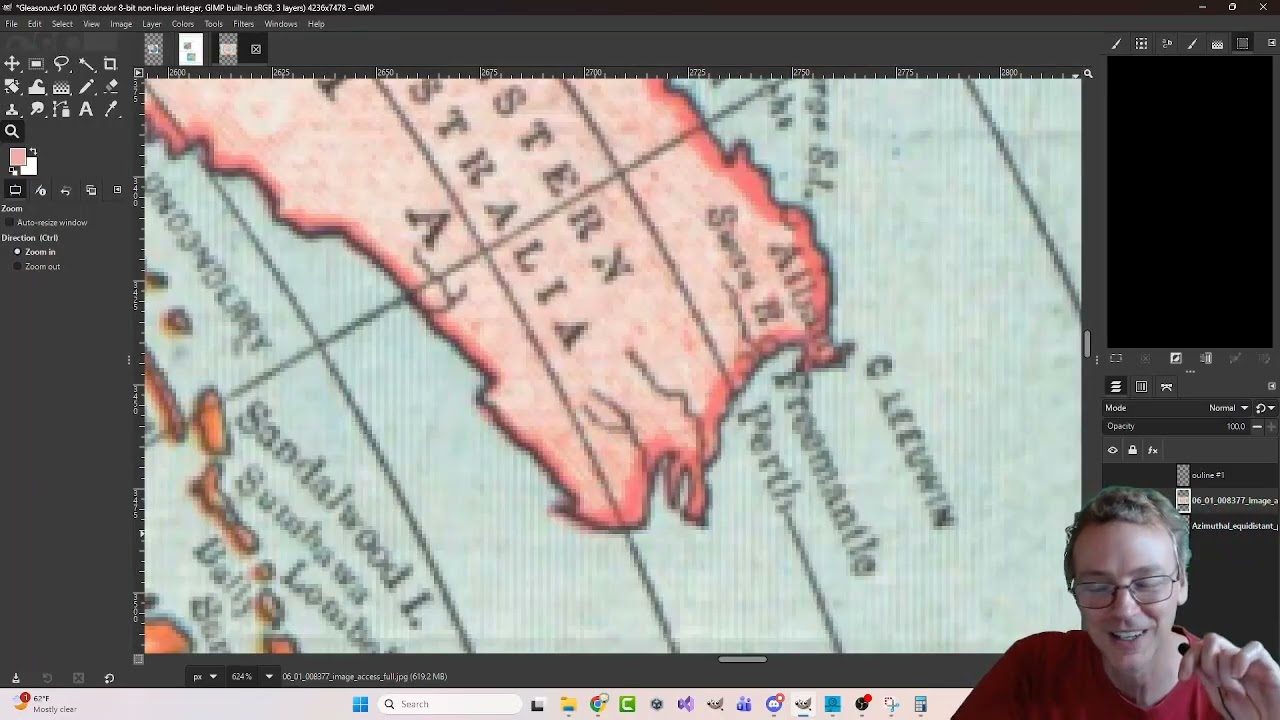
Task: Select the Rectangle Select tool
Action: point(37,64)
